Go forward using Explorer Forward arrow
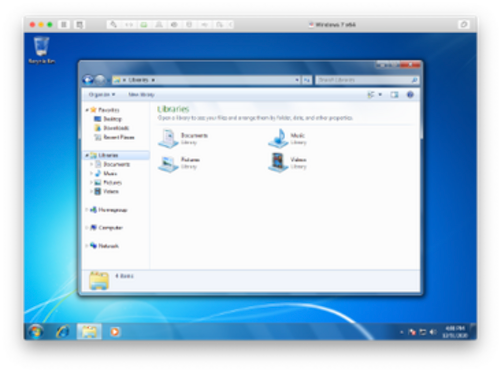The height and width of the screenshot is (372, 500). 100,80
